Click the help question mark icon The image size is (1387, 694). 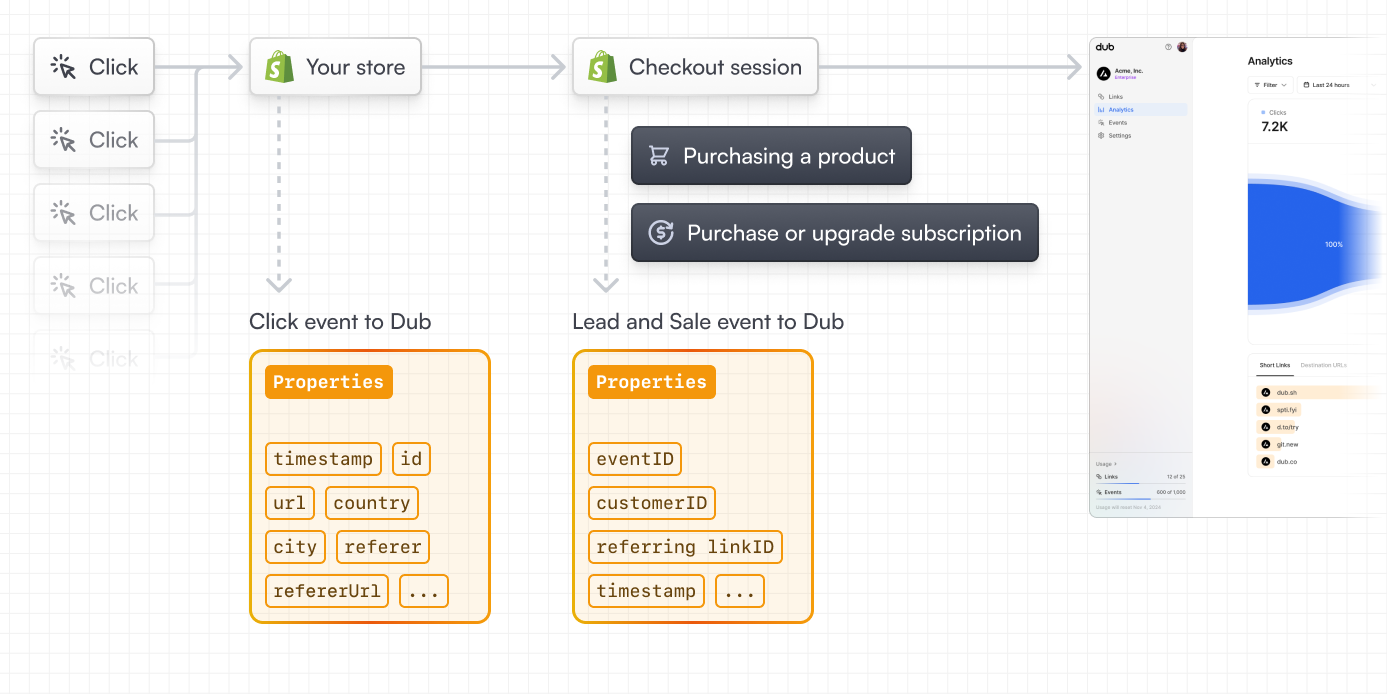[x=1168, y=47]
